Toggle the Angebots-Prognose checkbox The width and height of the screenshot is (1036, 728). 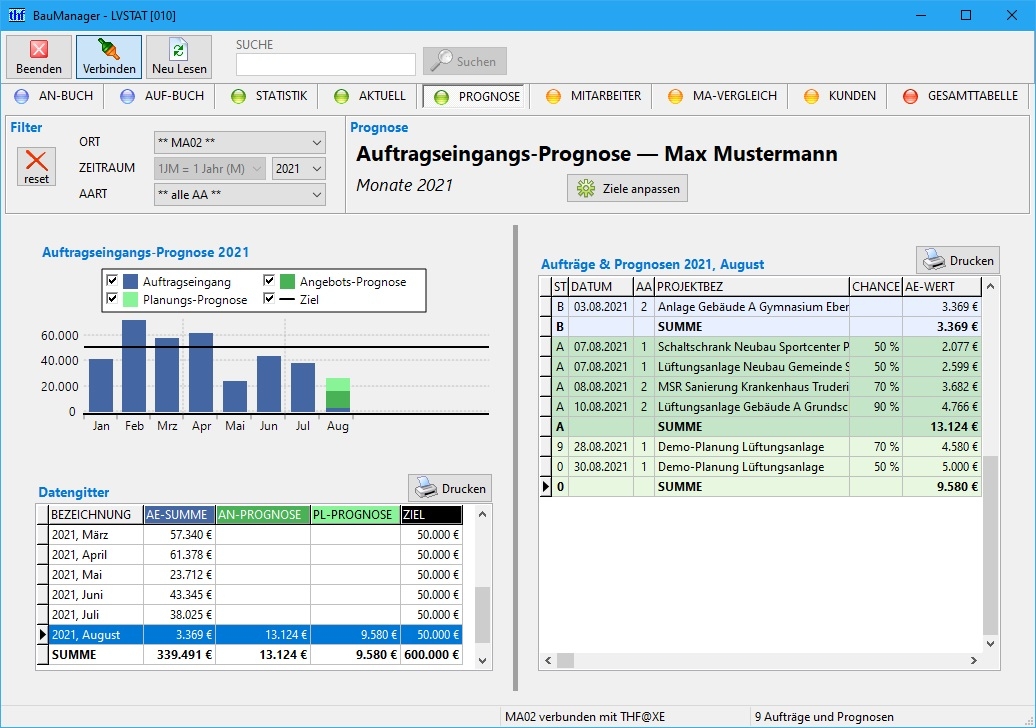(270, 282)
